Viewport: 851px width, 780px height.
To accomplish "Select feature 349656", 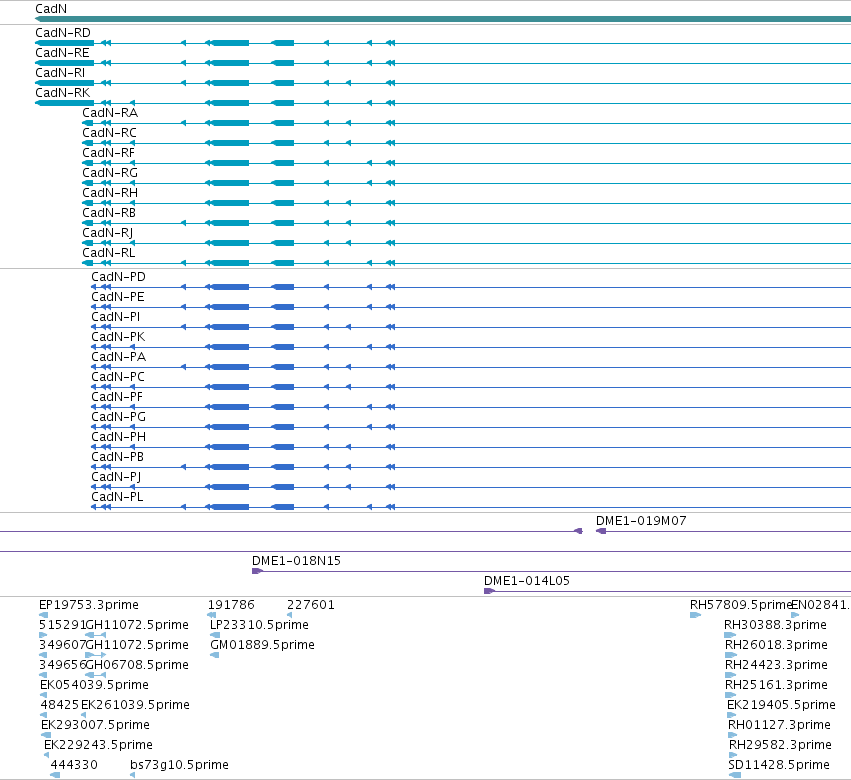I will 62,666.
